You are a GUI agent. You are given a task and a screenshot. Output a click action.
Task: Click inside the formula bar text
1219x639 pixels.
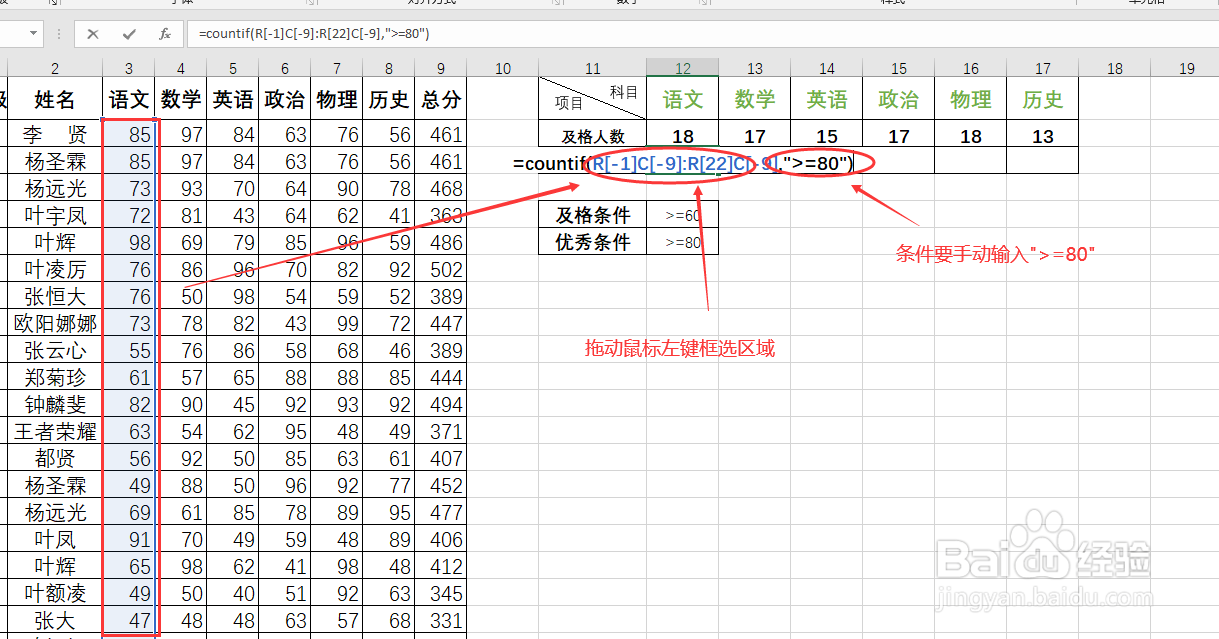pyautogui.click(x=314, y=34)
